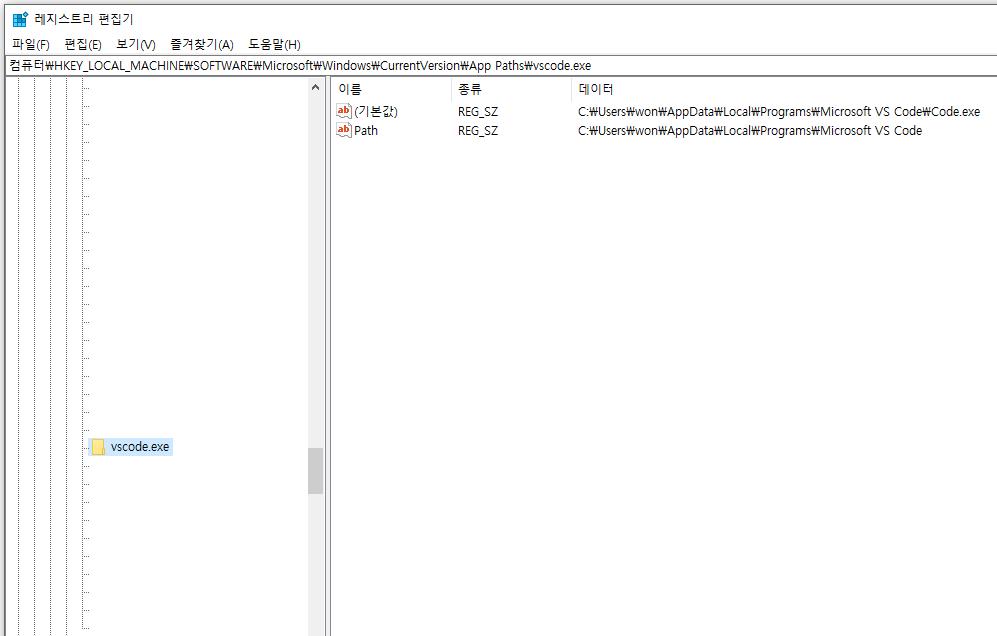The width and height of the screenshot is (997, 636).
Task: Click the tree scrollbar up arrow
Action: [315, 88]
